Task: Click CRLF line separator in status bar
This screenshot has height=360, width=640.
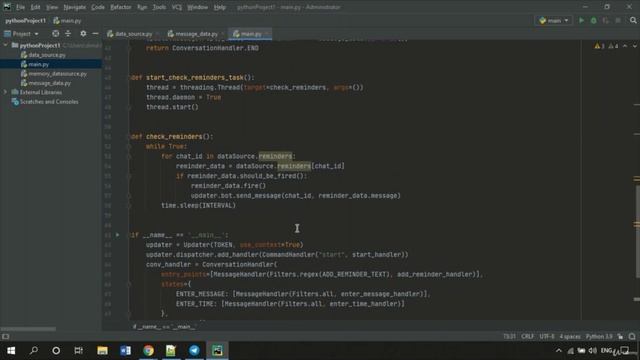Action: pyautogui.click(x=527, y=337)
